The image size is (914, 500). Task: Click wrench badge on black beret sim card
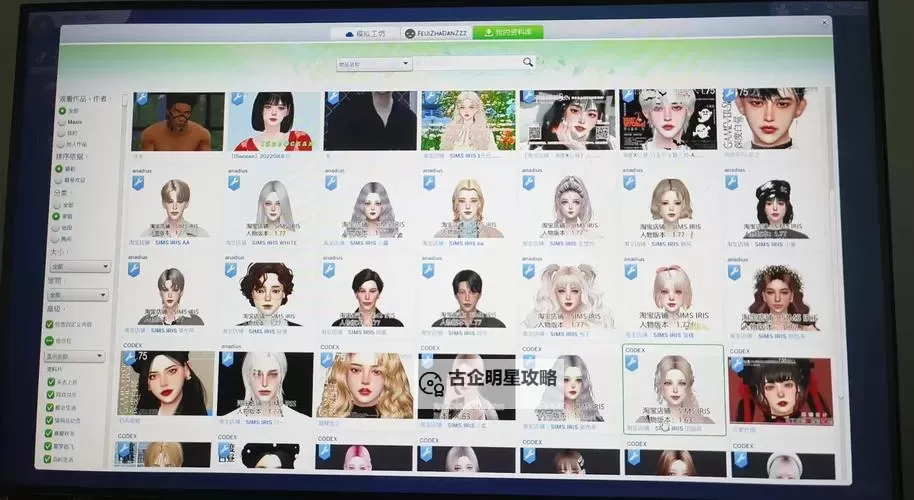tap(732, 183)
